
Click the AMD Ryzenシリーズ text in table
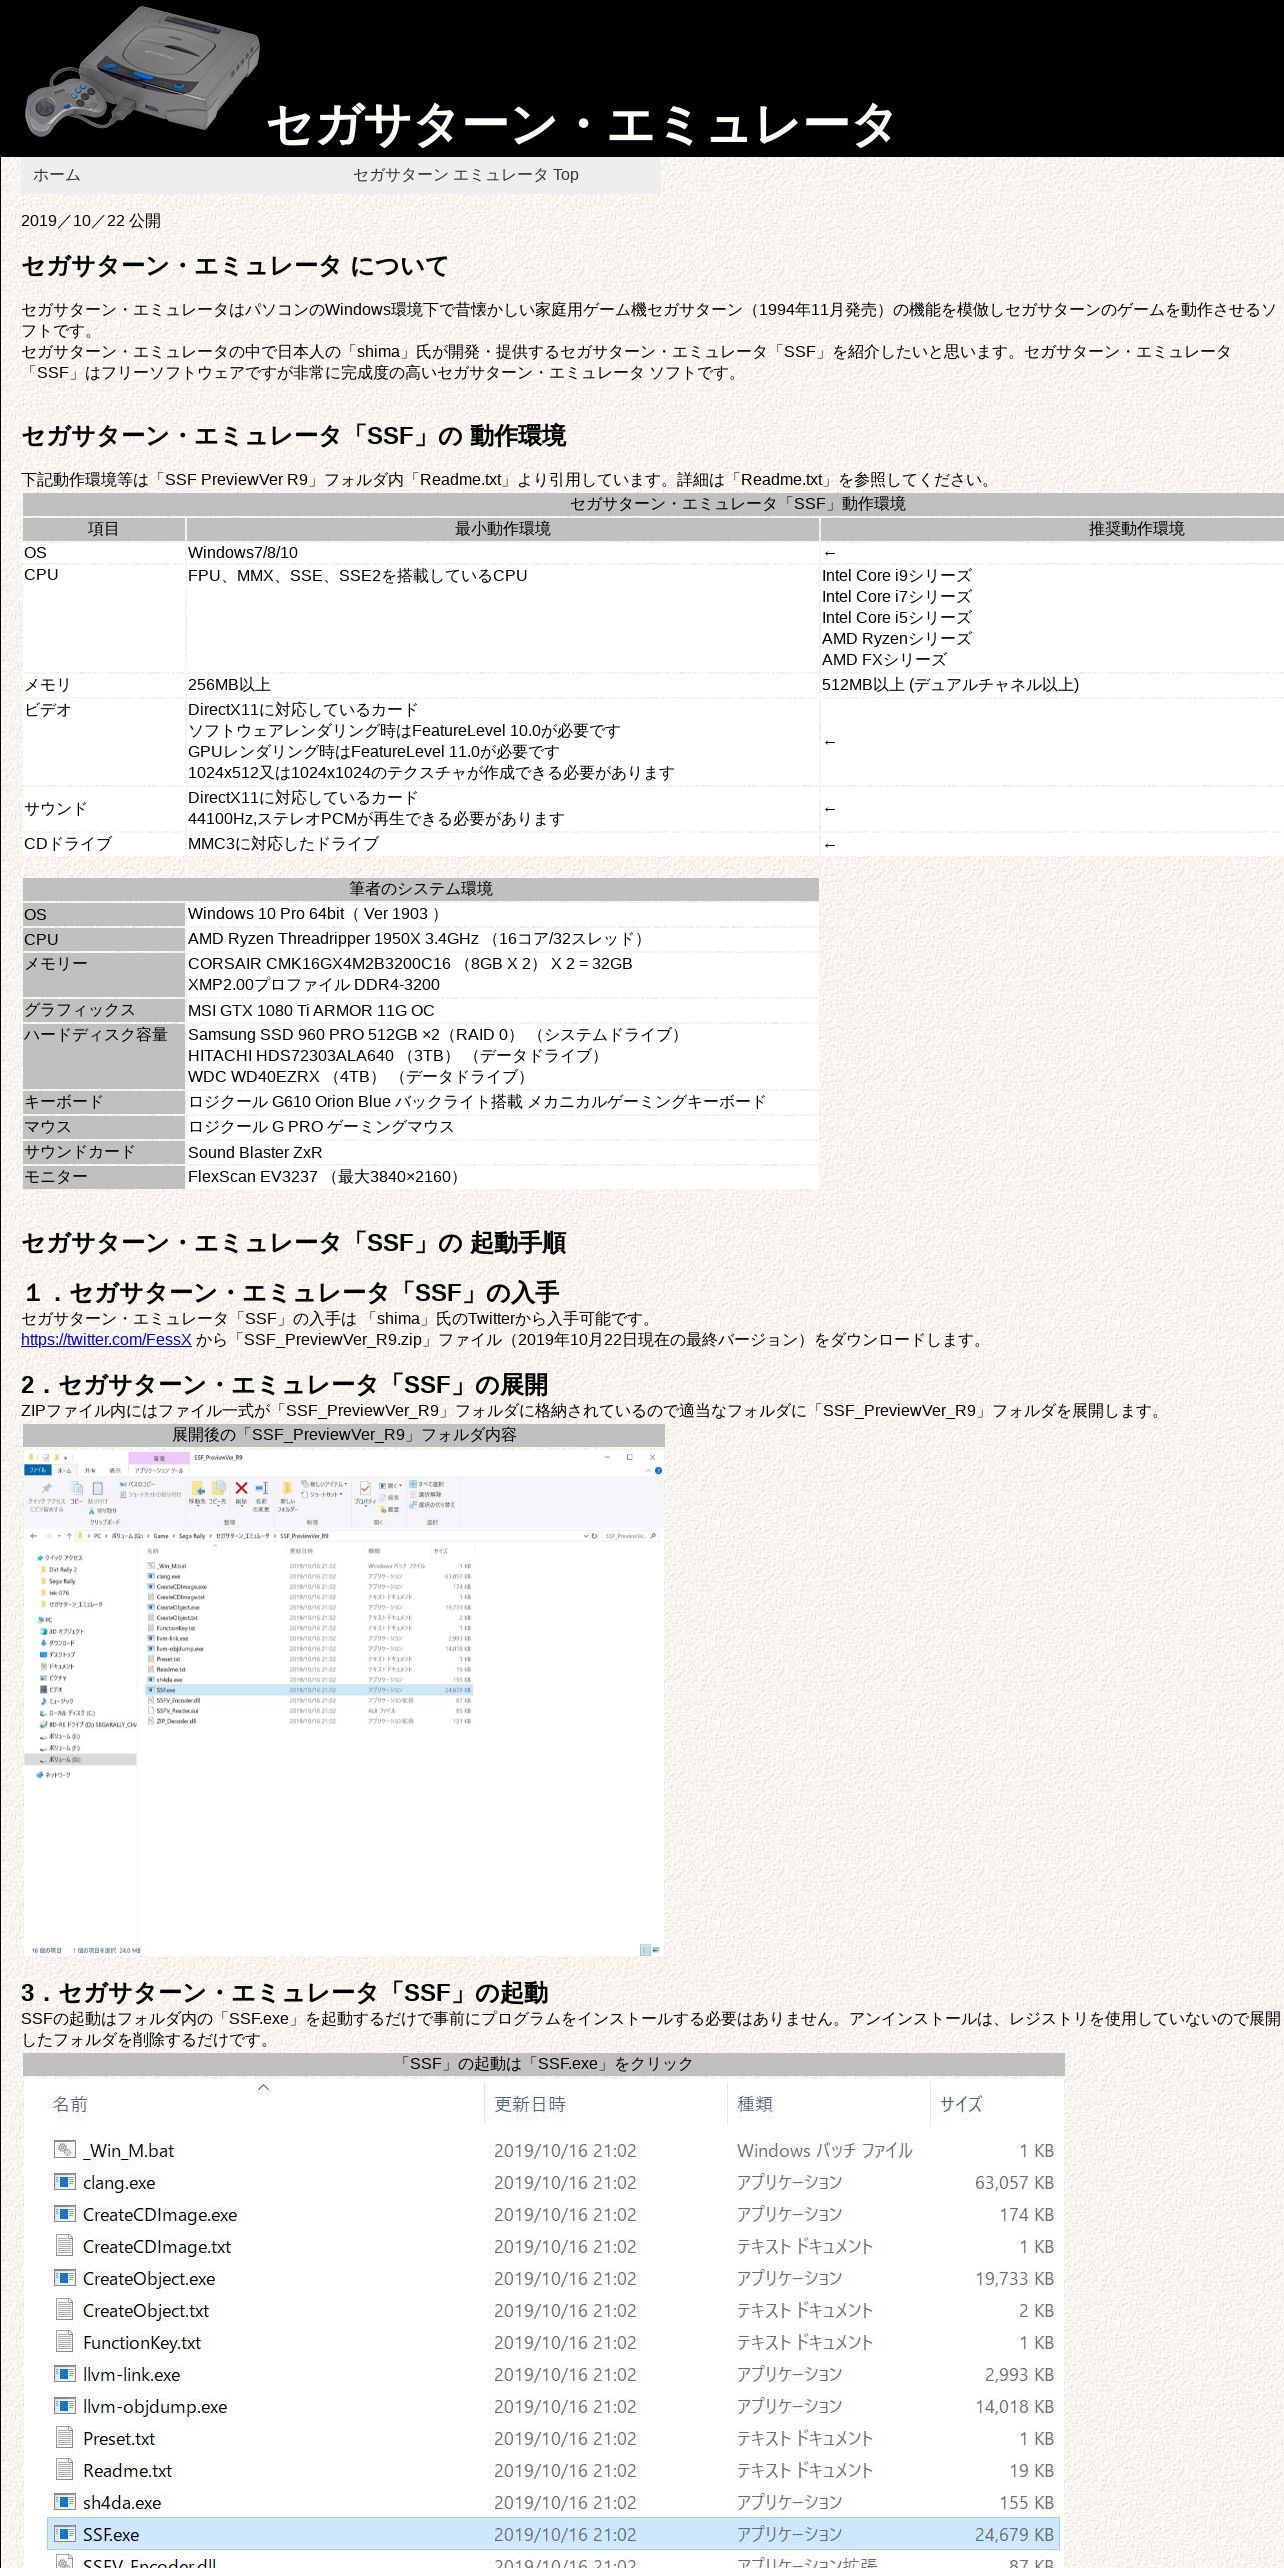point(896,638)
